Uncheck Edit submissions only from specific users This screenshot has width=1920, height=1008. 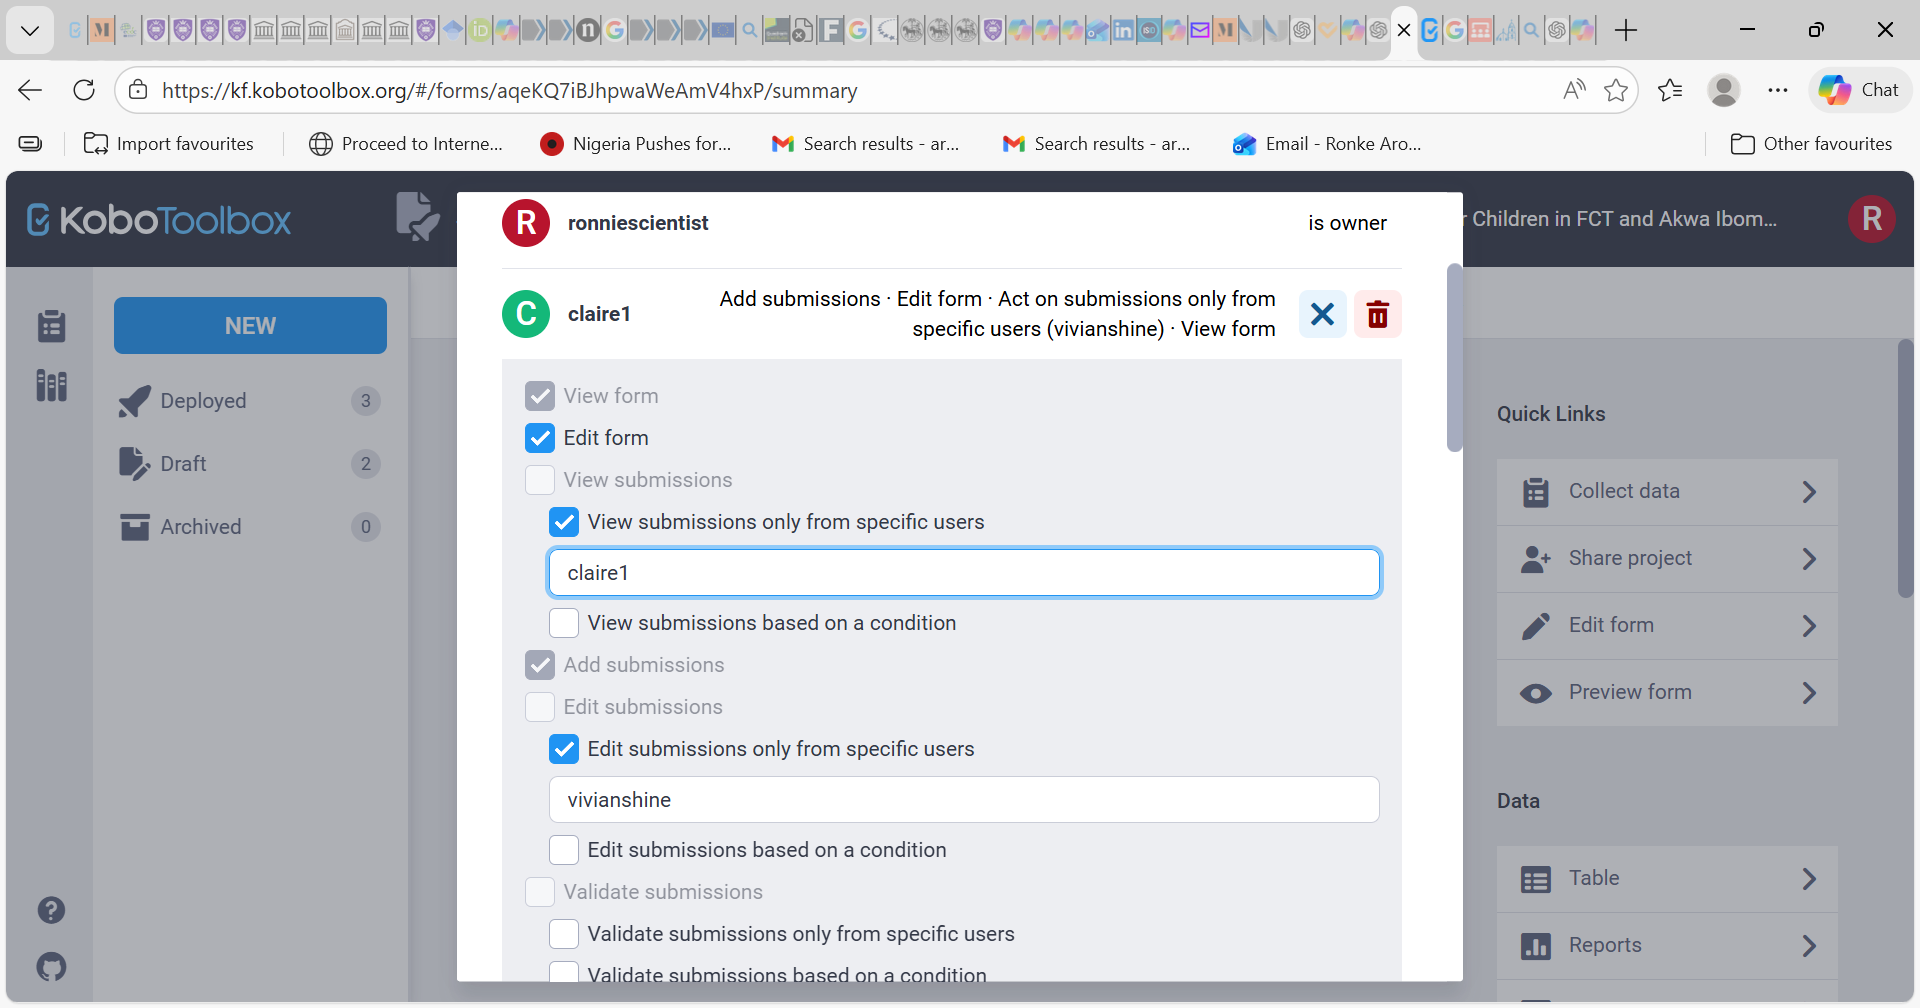(x=564, y=749)
